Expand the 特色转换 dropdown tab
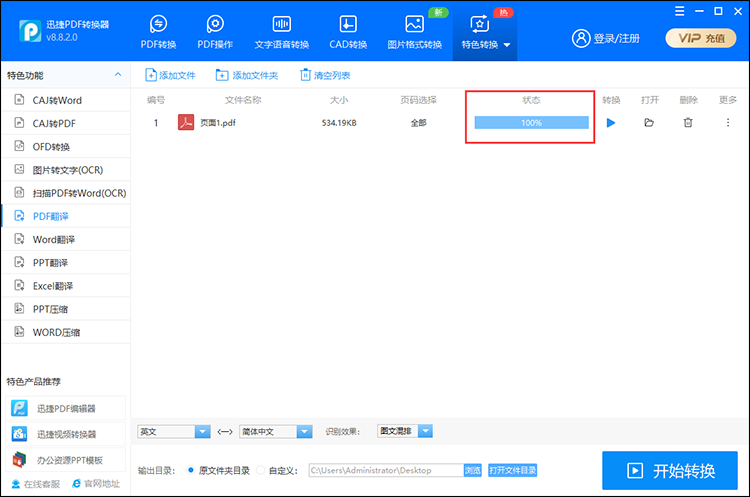 tap(485, 32)
